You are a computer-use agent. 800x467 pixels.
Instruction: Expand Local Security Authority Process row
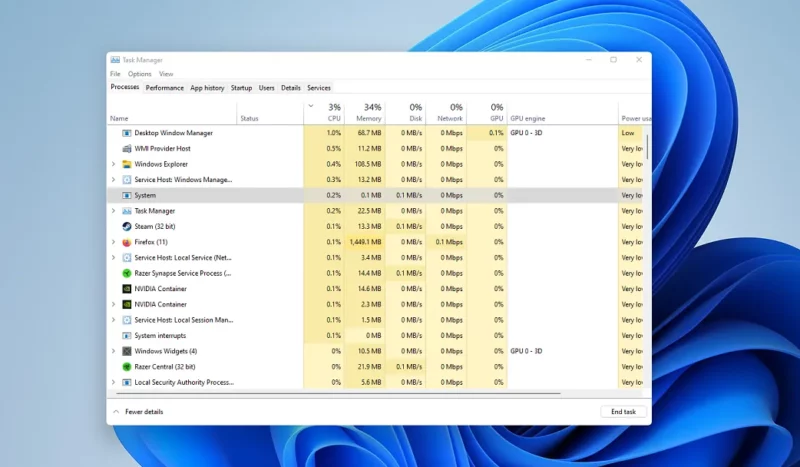(x=113, y=382)
